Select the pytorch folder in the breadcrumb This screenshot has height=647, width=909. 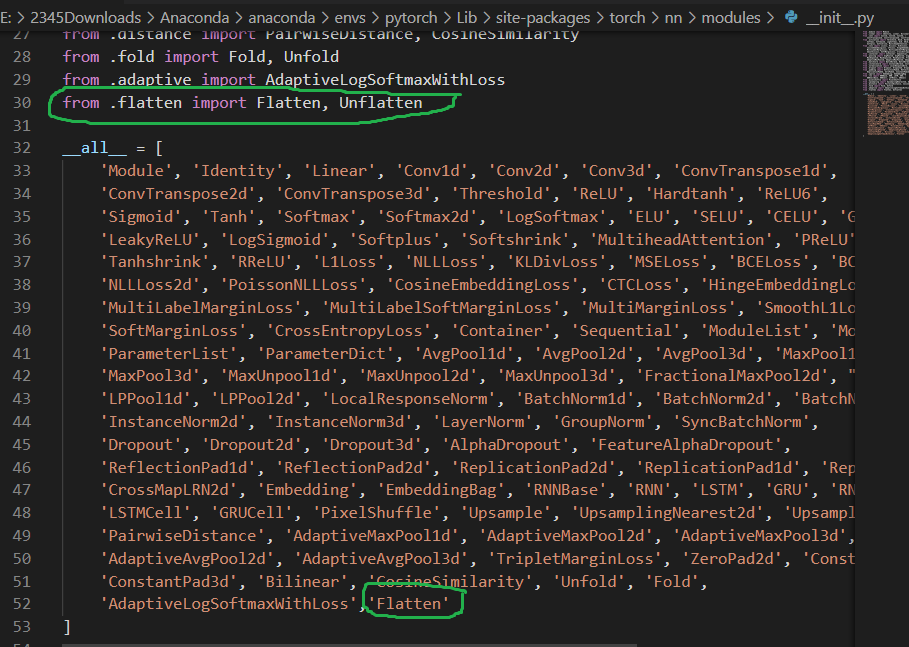click(411, 17)
